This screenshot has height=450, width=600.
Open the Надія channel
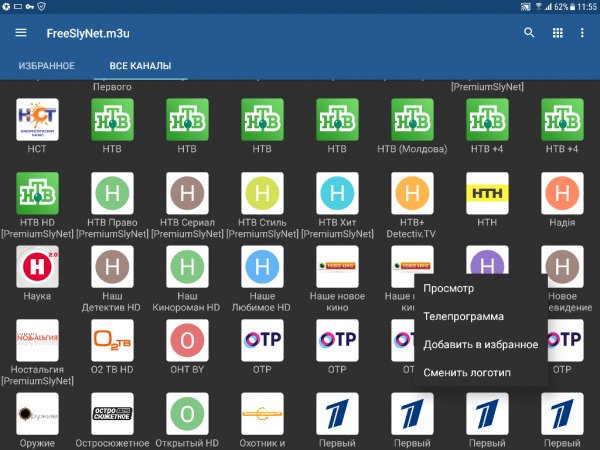[562, 193]
